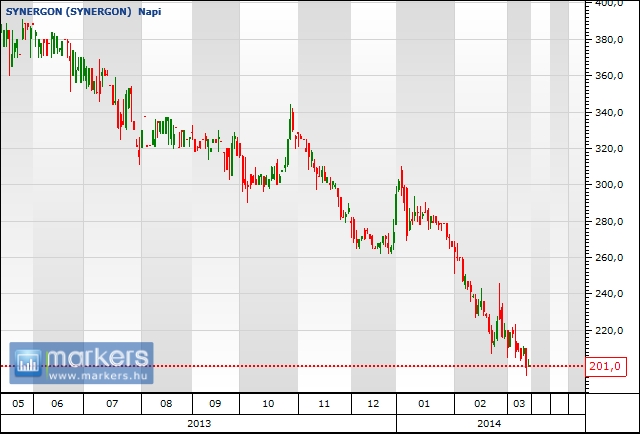Viewport: 640px width, 434px height.
Task: Click month 11 on the time axis
Action: [324, 404]
